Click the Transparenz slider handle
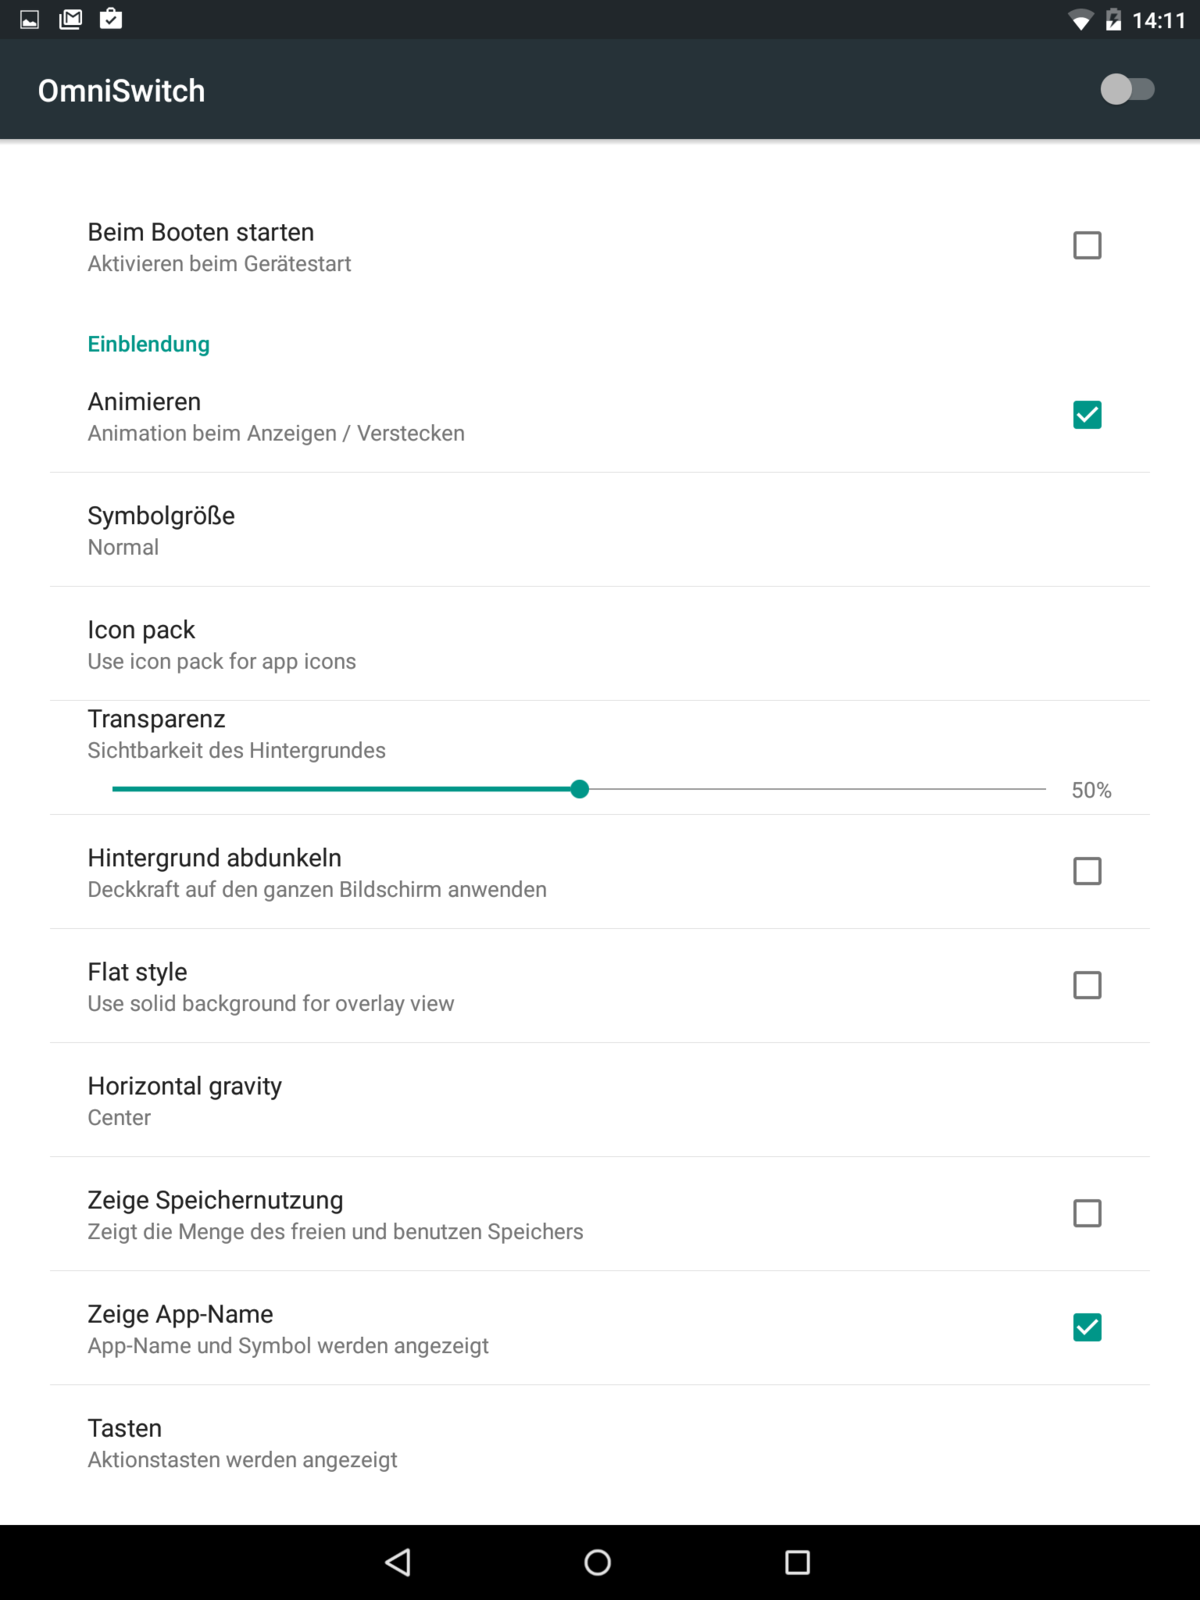The height and width of the screenshot is (1600, 1200). pos(580,789)
